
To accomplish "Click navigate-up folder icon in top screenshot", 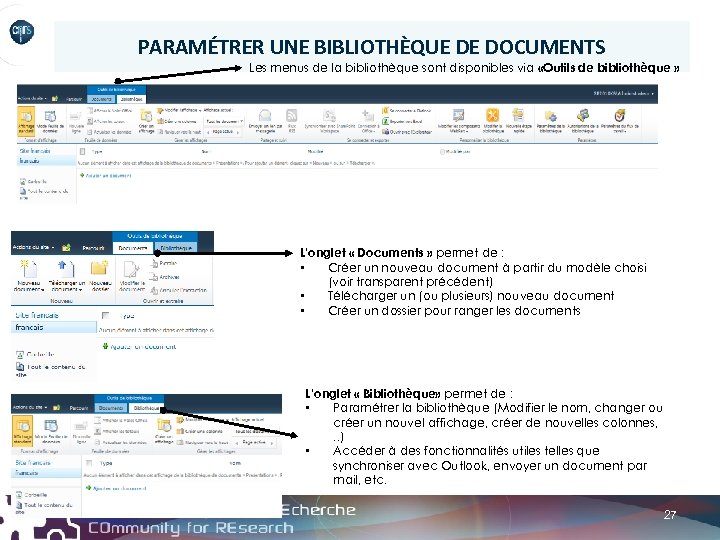I will [x=55, y=98].
